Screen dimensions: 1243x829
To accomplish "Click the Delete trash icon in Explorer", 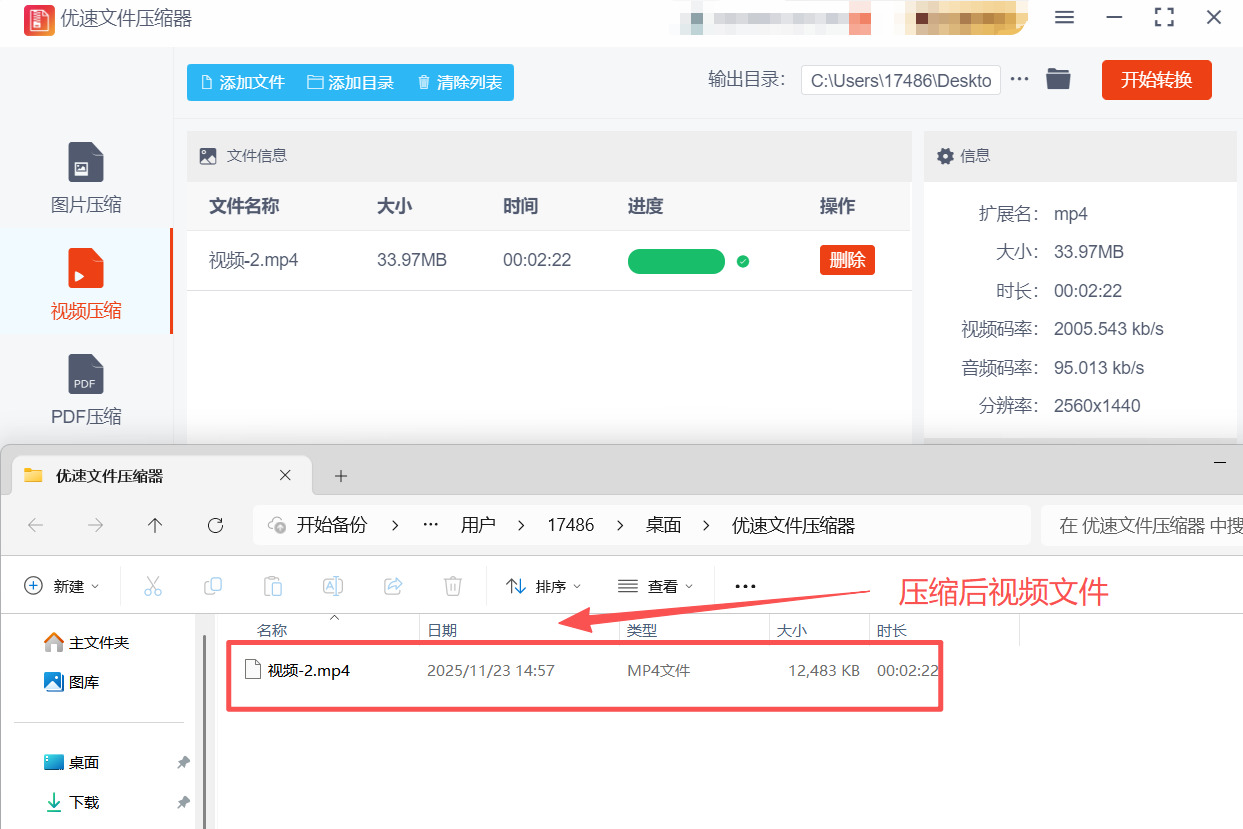I will [x=452, y=586].
